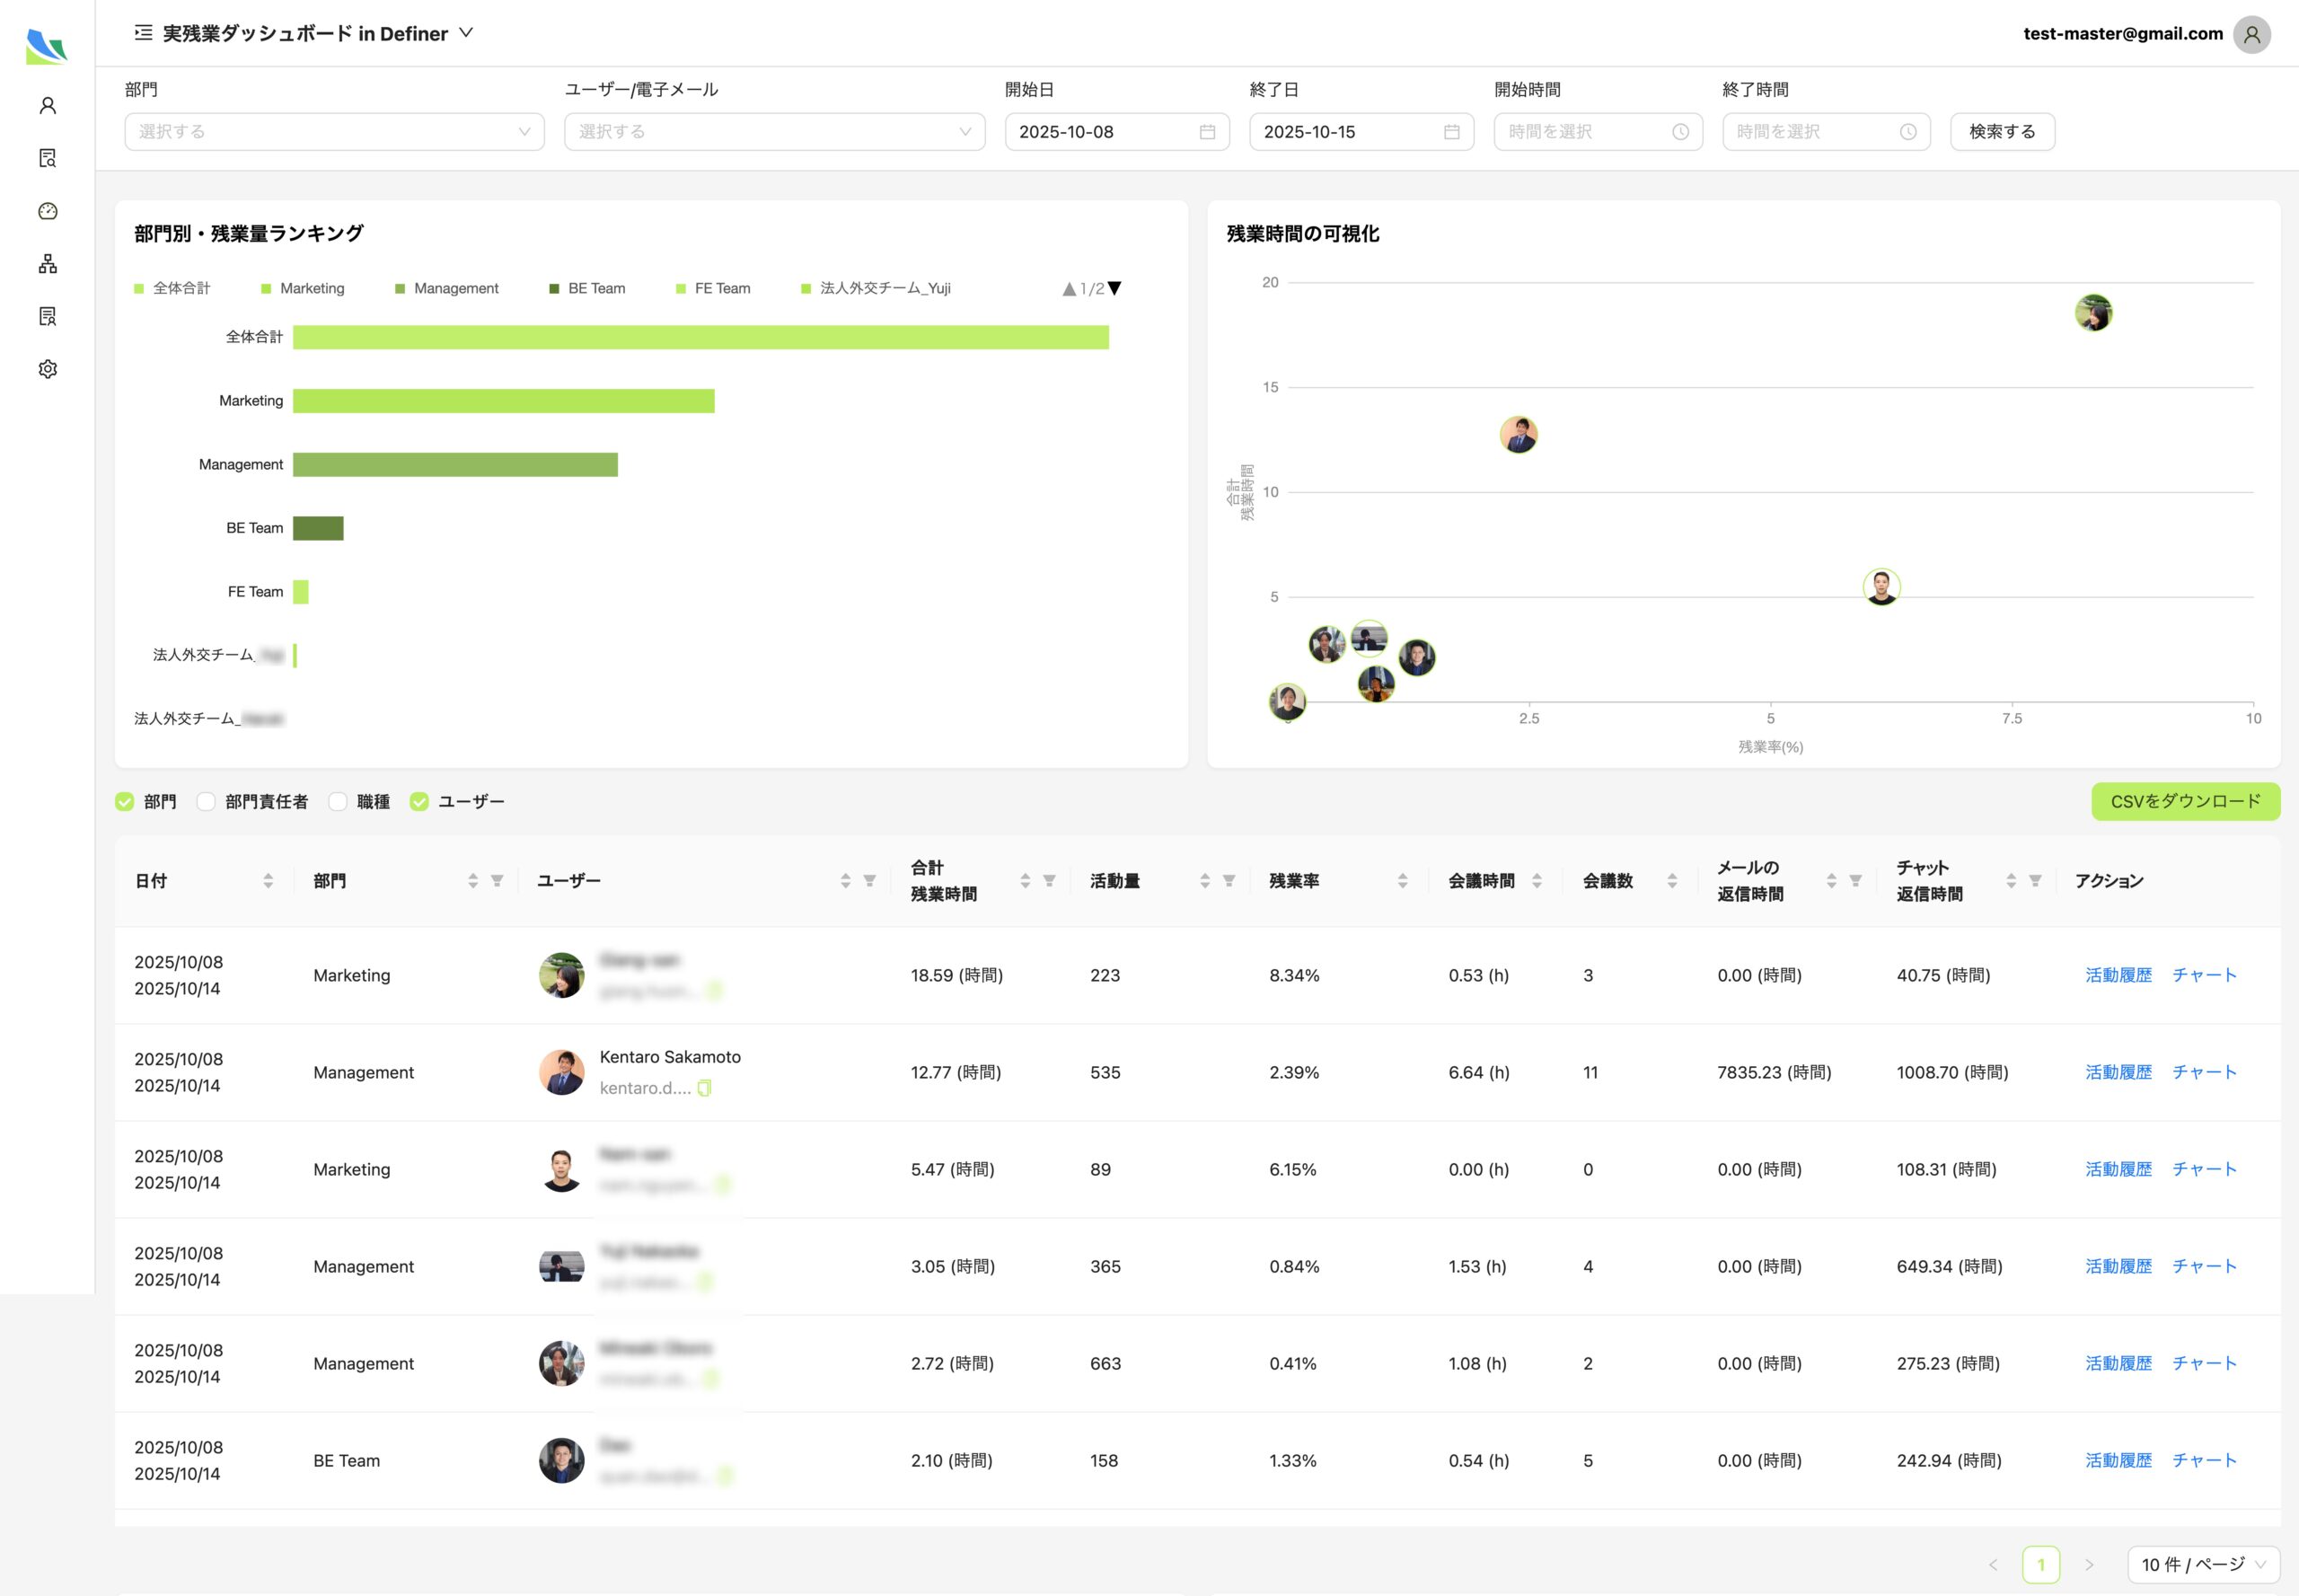Viewport: 2299px width, 1596px height.
Task: Go to next legend page arrow
Action: coord(1115,288)
